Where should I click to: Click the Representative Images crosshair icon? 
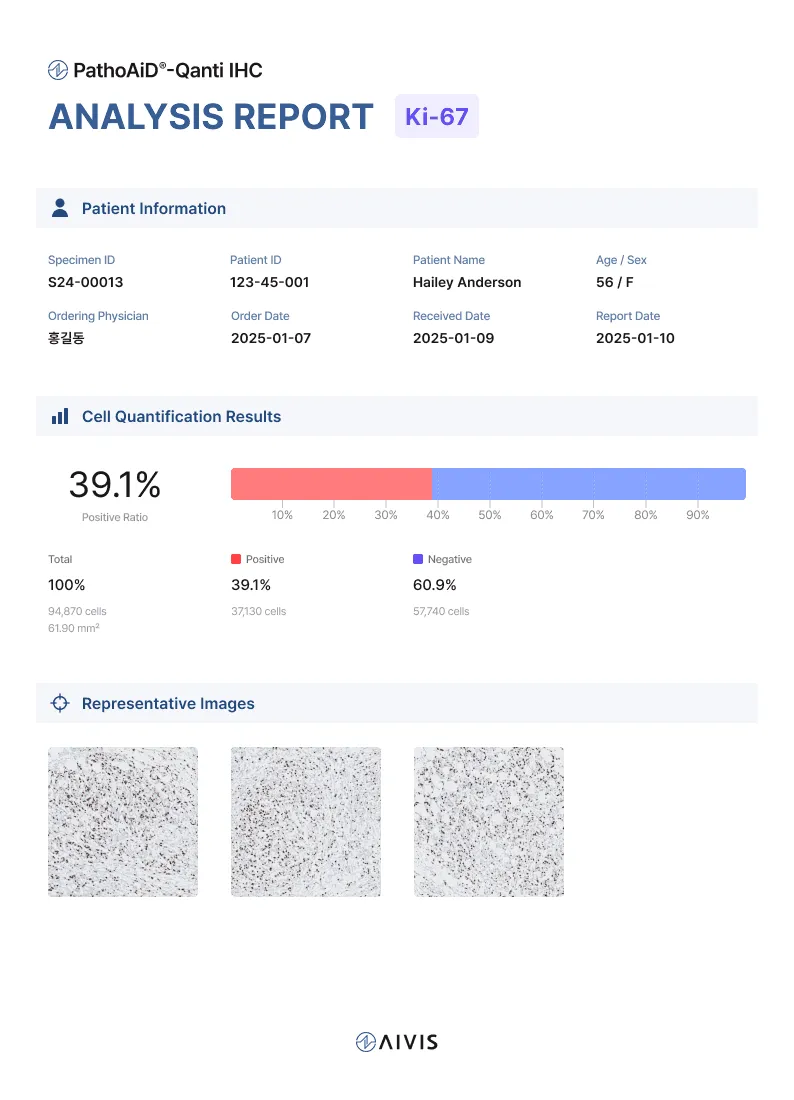[60, 703]
